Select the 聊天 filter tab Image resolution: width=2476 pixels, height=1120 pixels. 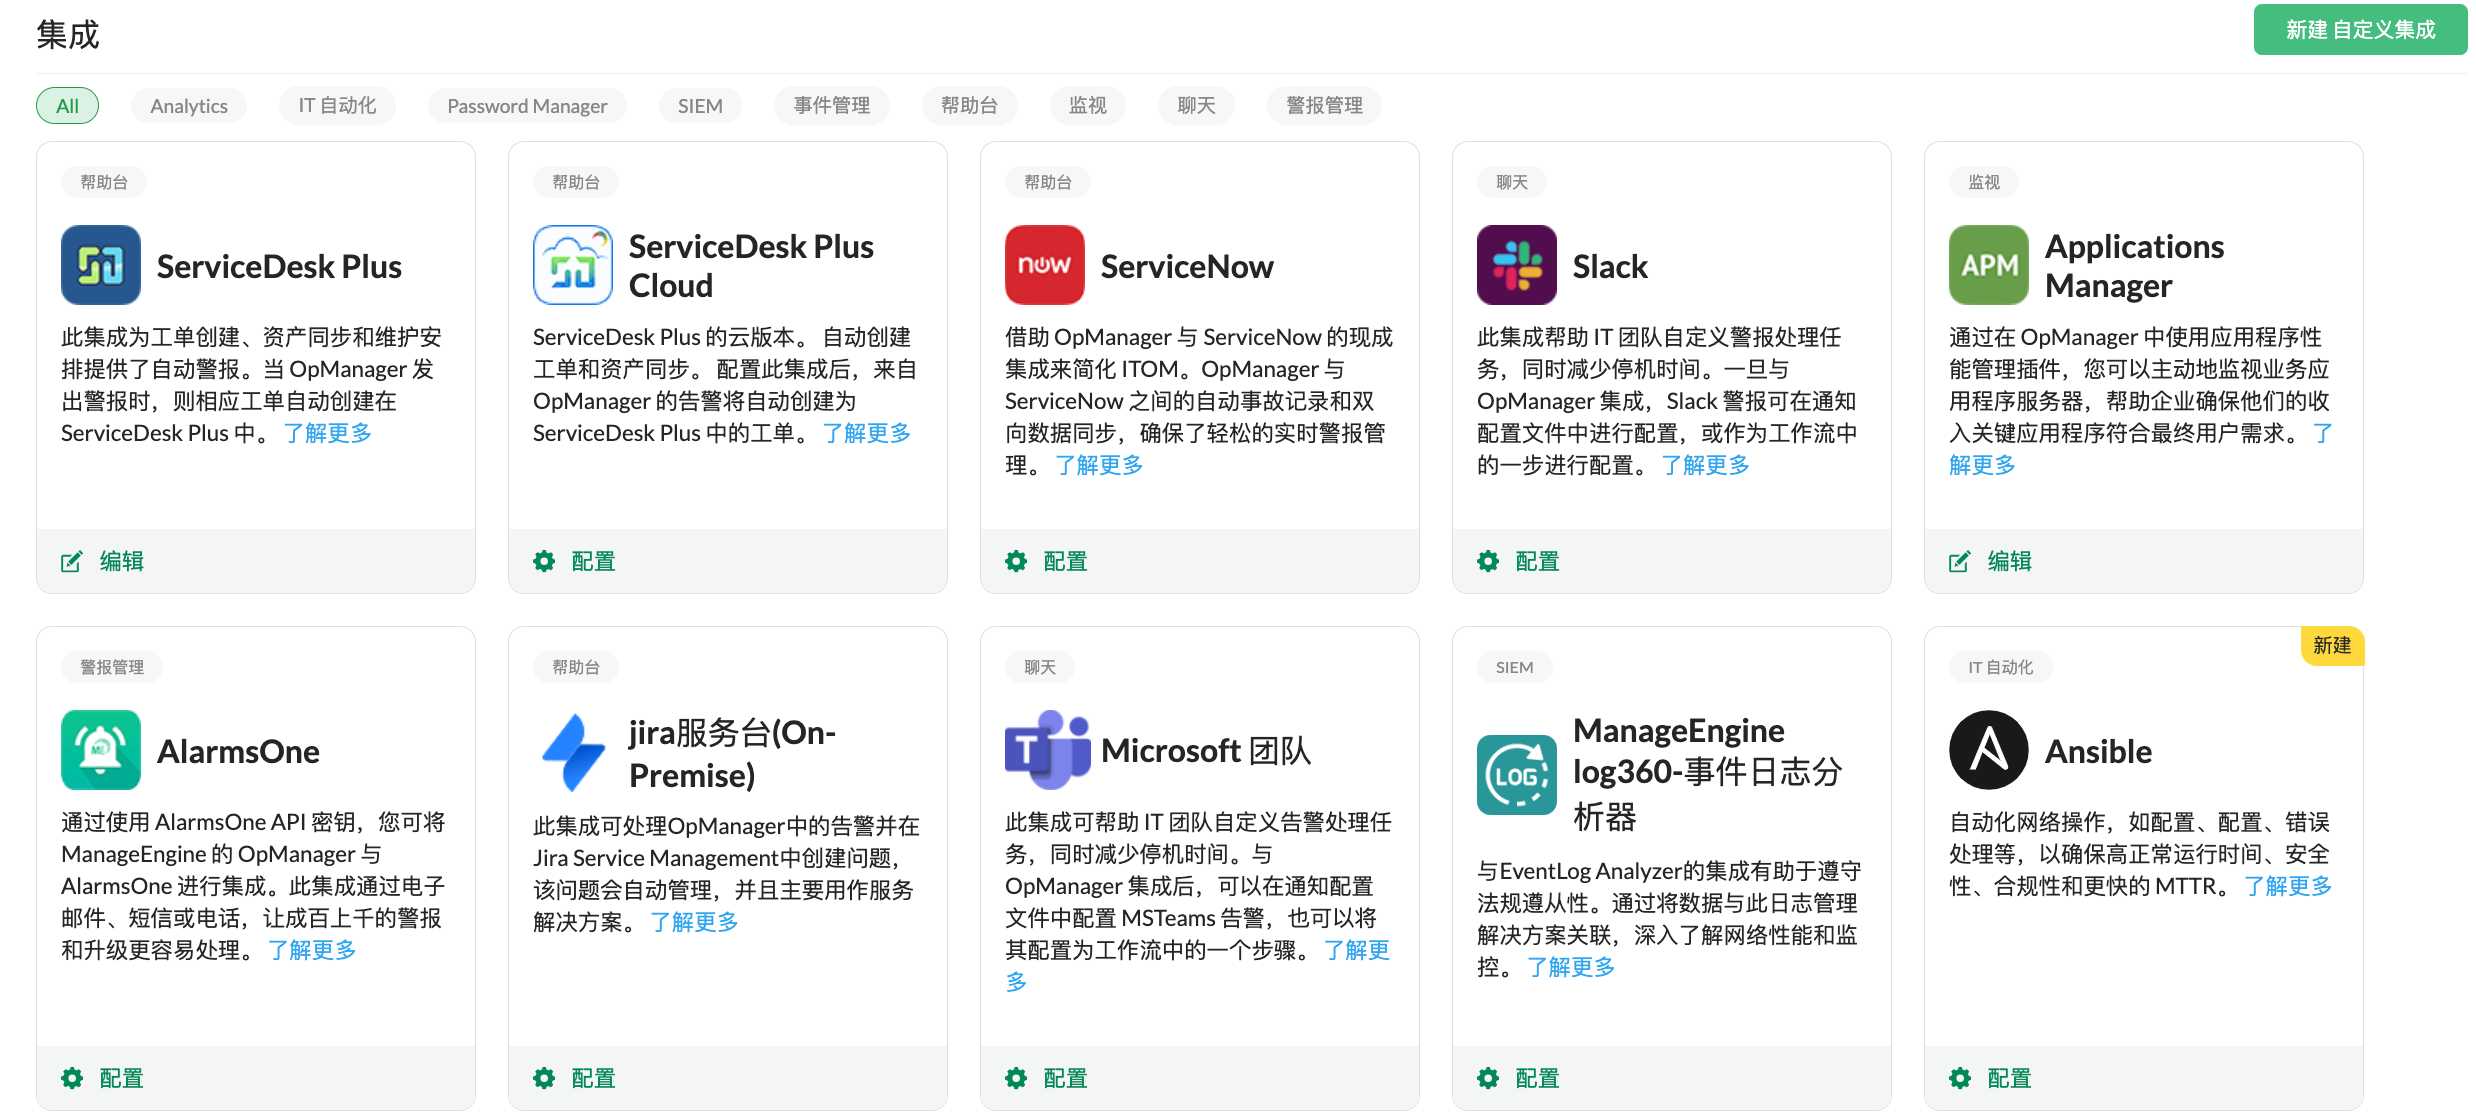(x=1195, y=105)
